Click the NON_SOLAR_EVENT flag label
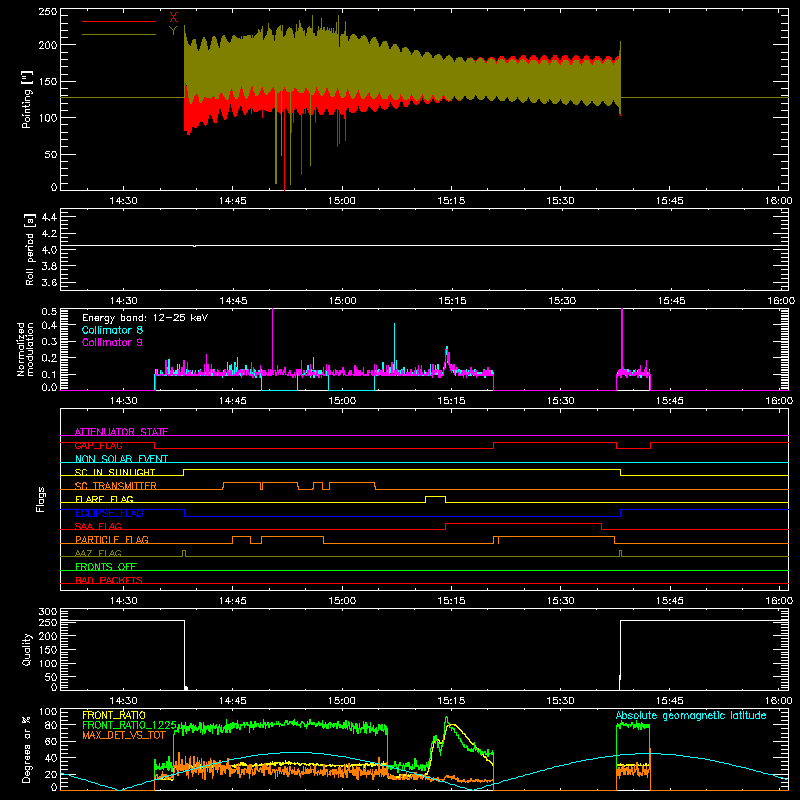Image resolution: width=800 pixels, height=800 pixels. tap(121, 459)
